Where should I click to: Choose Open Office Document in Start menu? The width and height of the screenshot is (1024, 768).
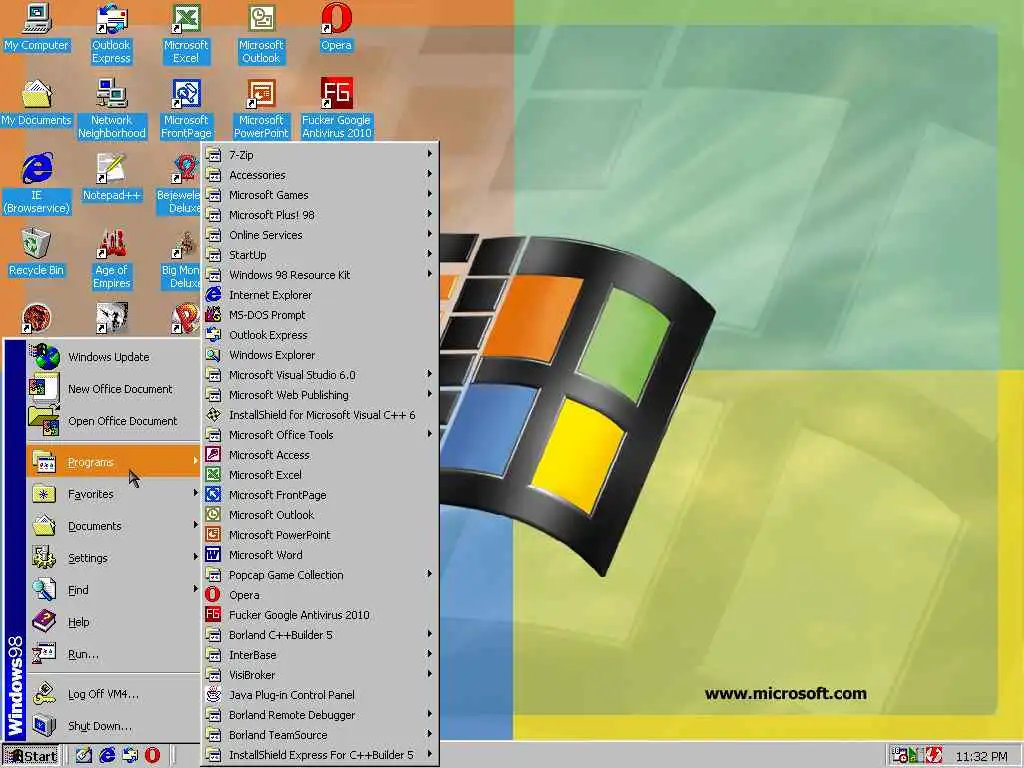[113, 421]
